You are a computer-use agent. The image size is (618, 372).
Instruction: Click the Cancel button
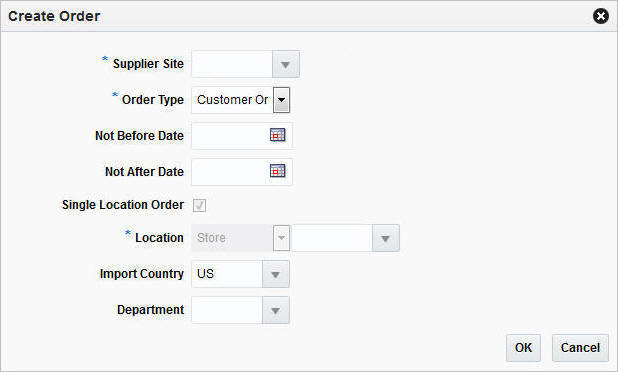(580, 348)
